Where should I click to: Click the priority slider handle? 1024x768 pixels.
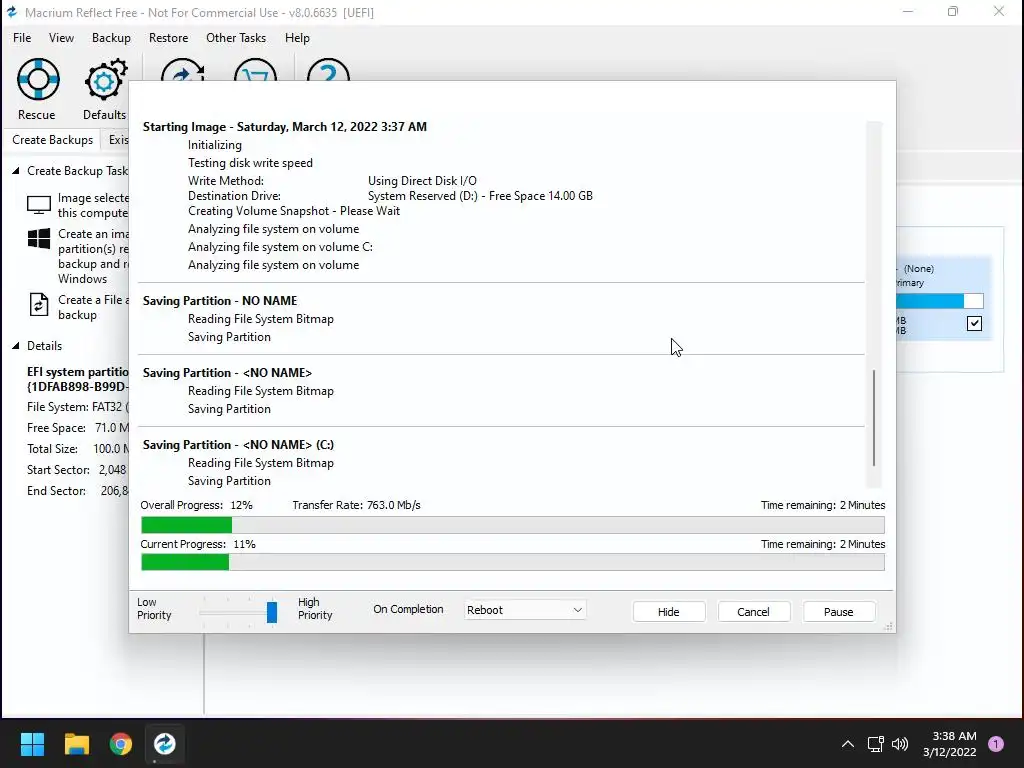point(272,612)
